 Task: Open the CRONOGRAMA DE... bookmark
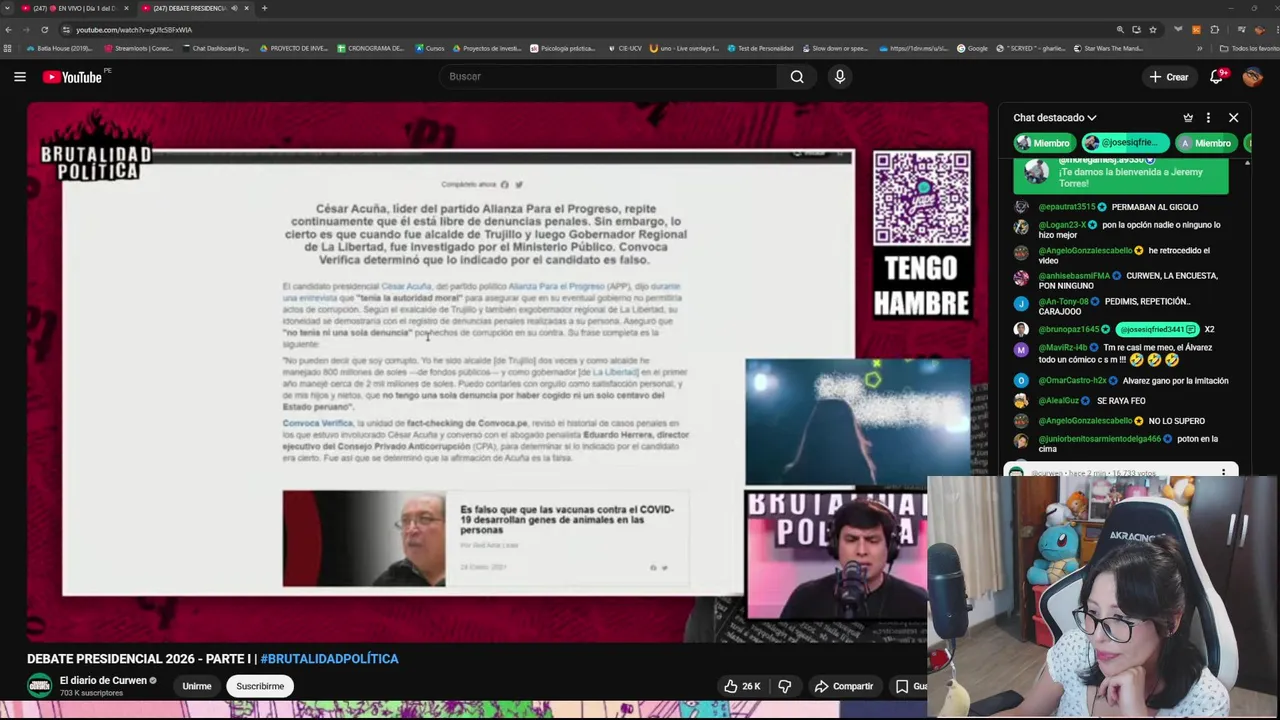point(371,48)
